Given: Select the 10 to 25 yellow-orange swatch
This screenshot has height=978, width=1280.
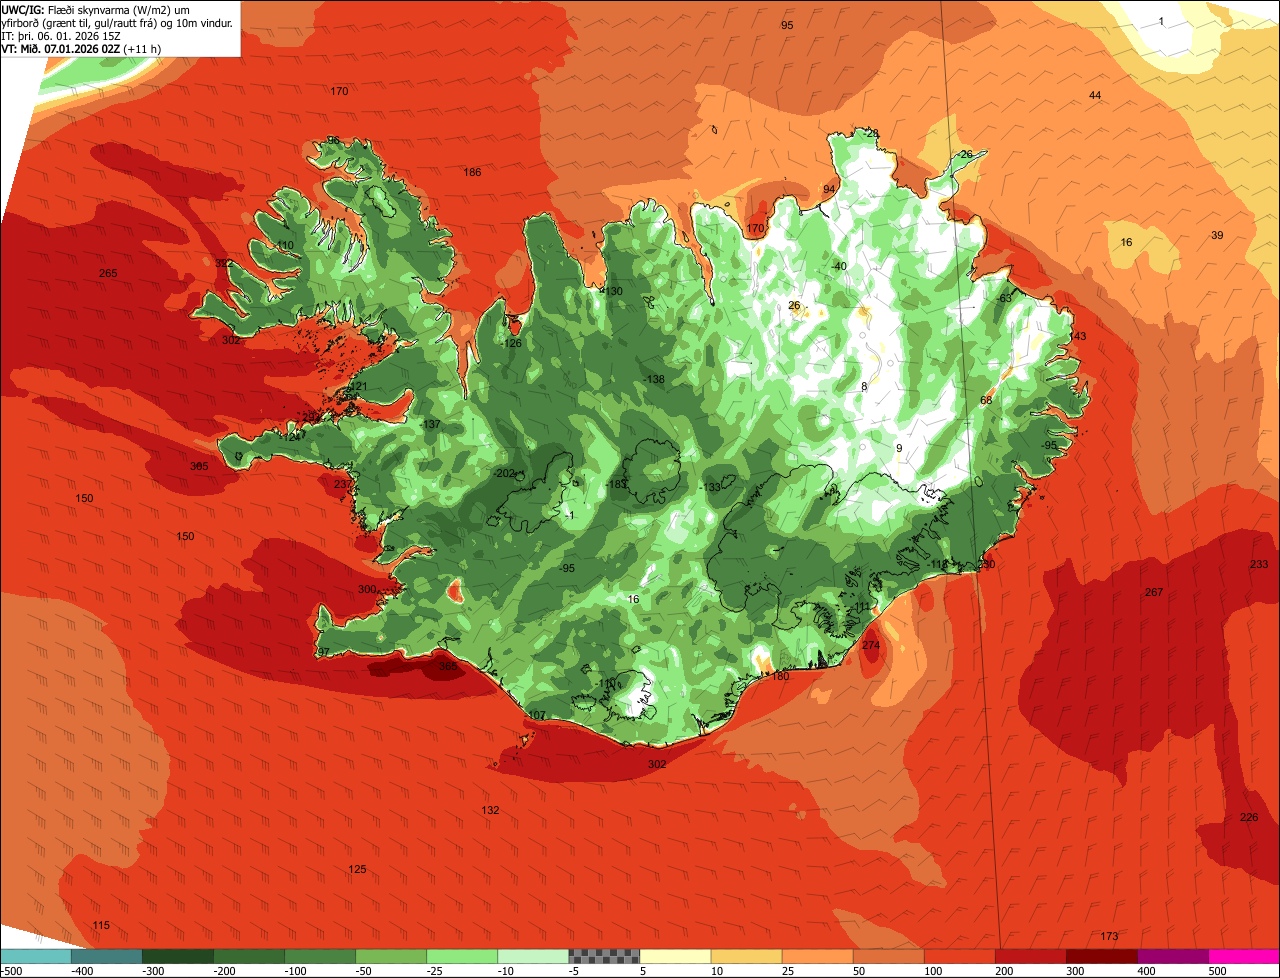Looking at the screenshot, I should [x=746, y=956].
